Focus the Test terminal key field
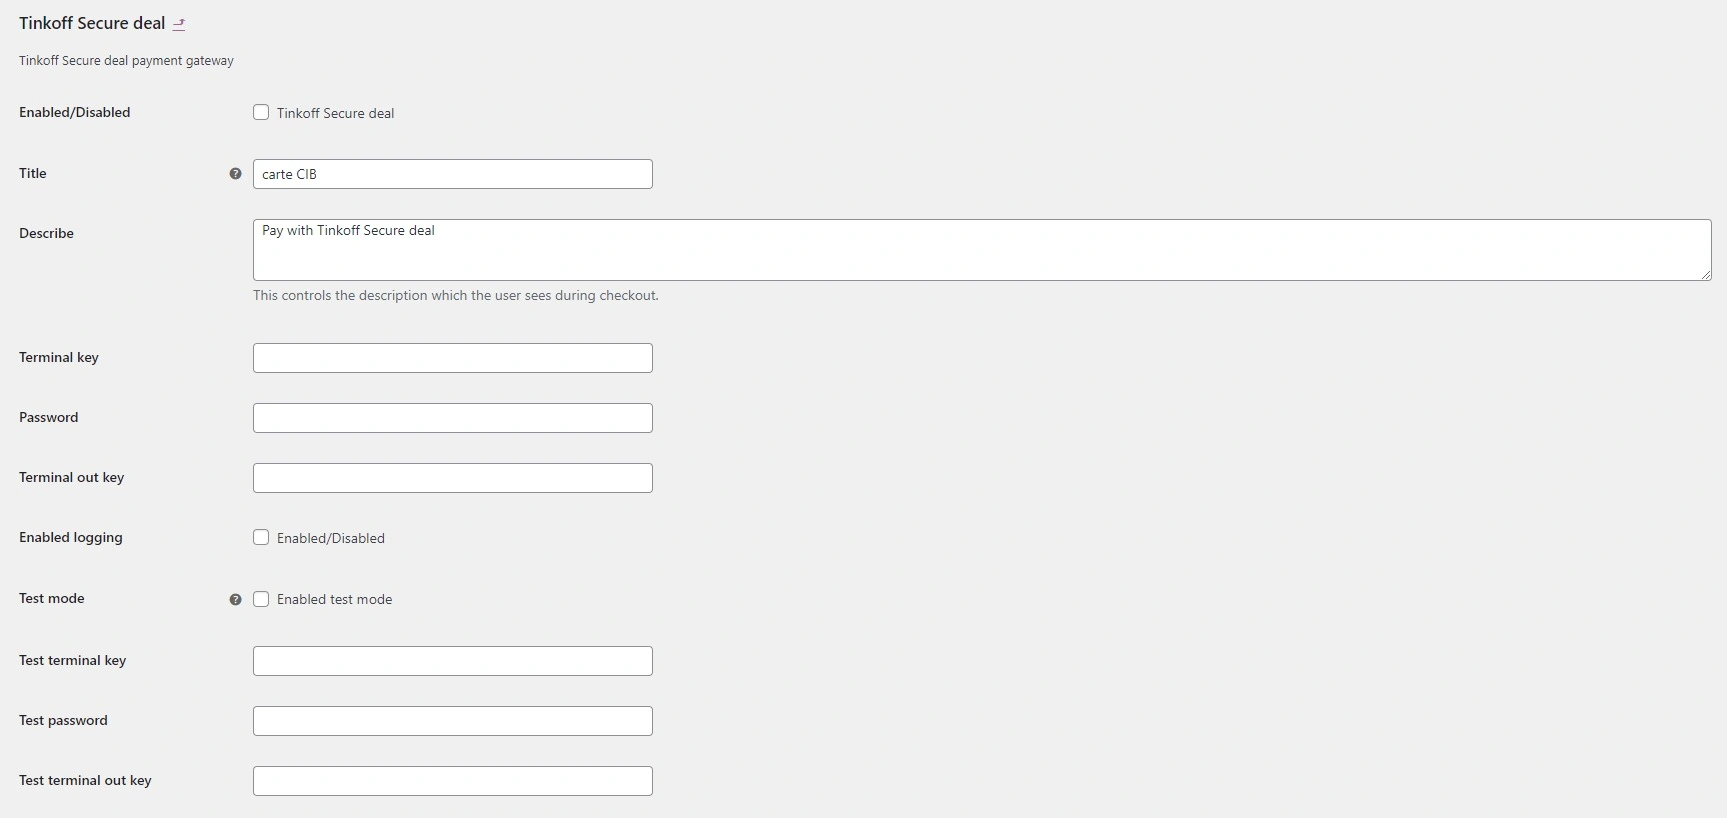 tap(453, 661)
